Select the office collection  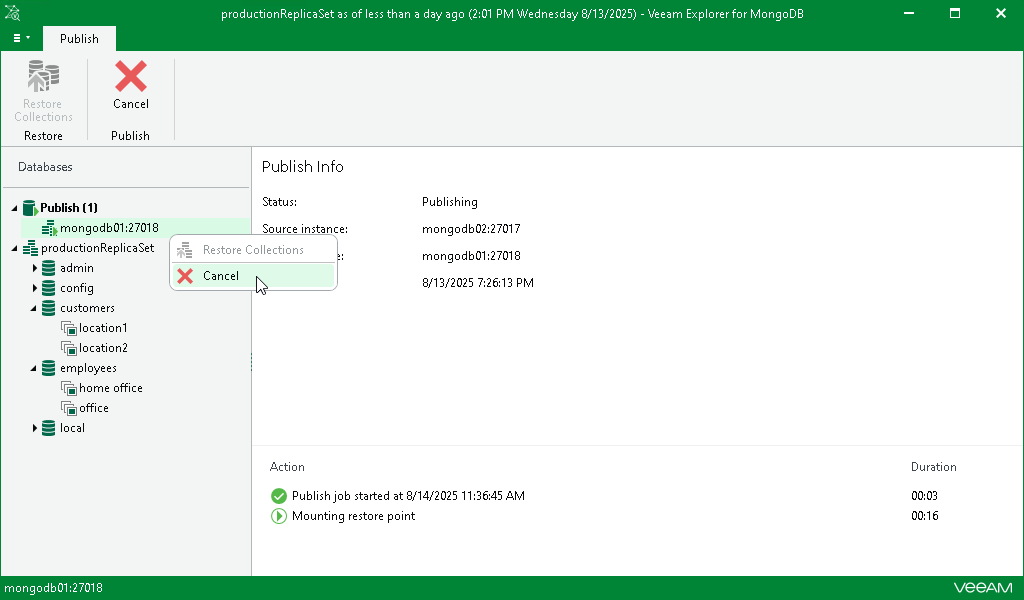click(93, 408)
